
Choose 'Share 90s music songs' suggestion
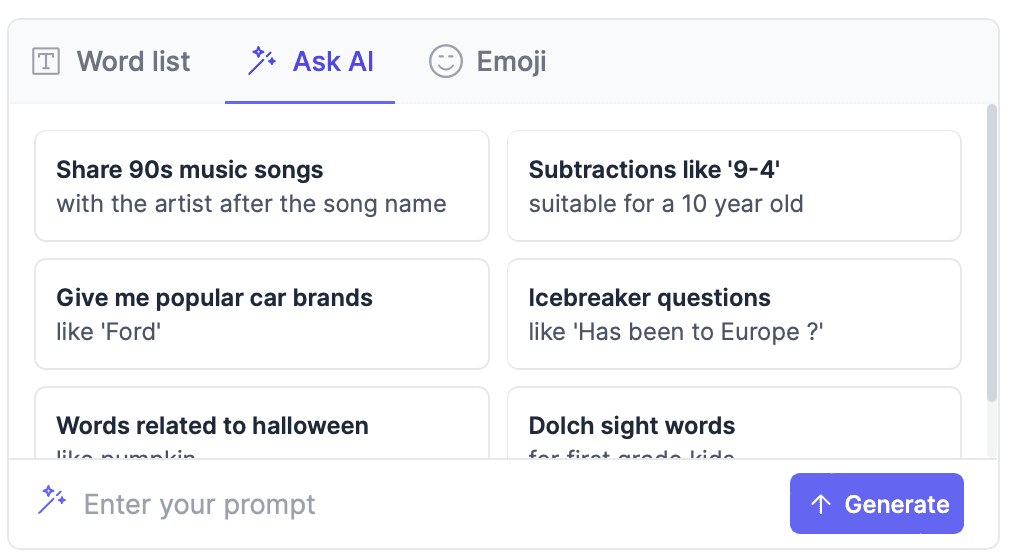tap(262, 186)
